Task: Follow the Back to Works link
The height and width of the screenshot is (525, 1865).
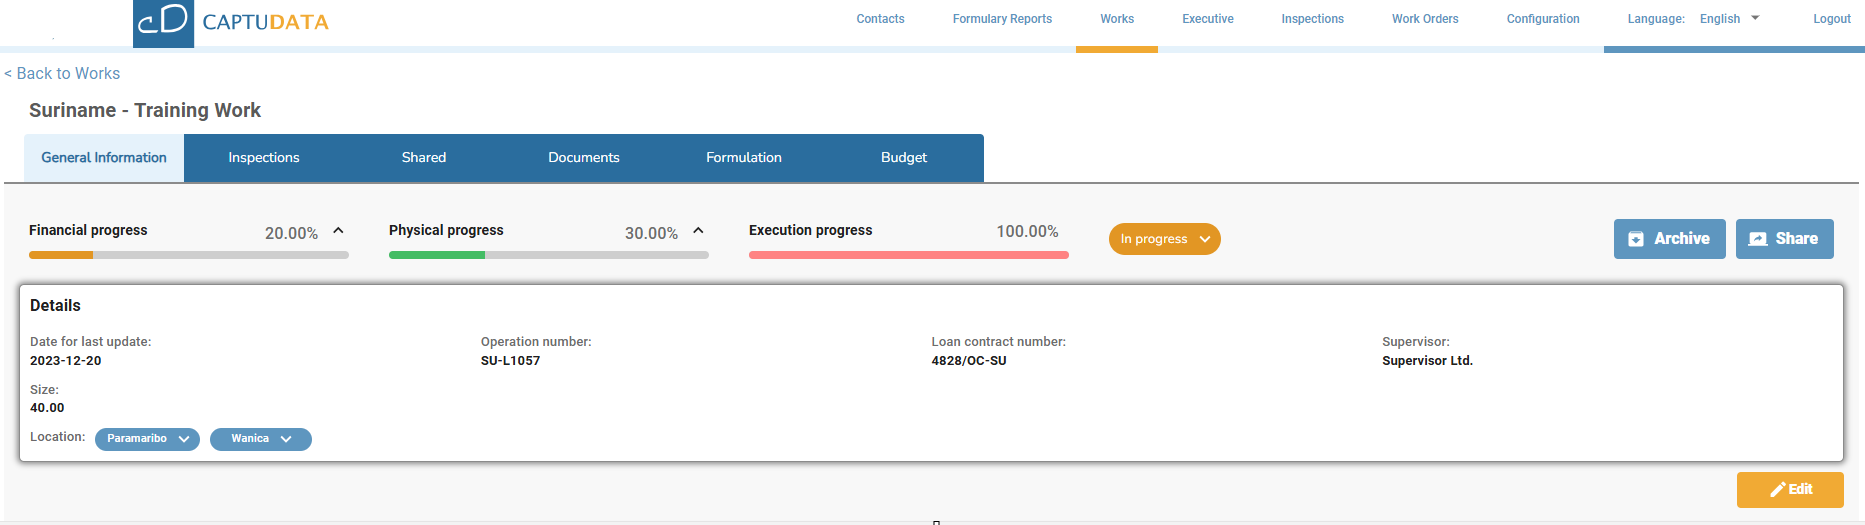Action: pyautogui.click(x=62, y=74)
